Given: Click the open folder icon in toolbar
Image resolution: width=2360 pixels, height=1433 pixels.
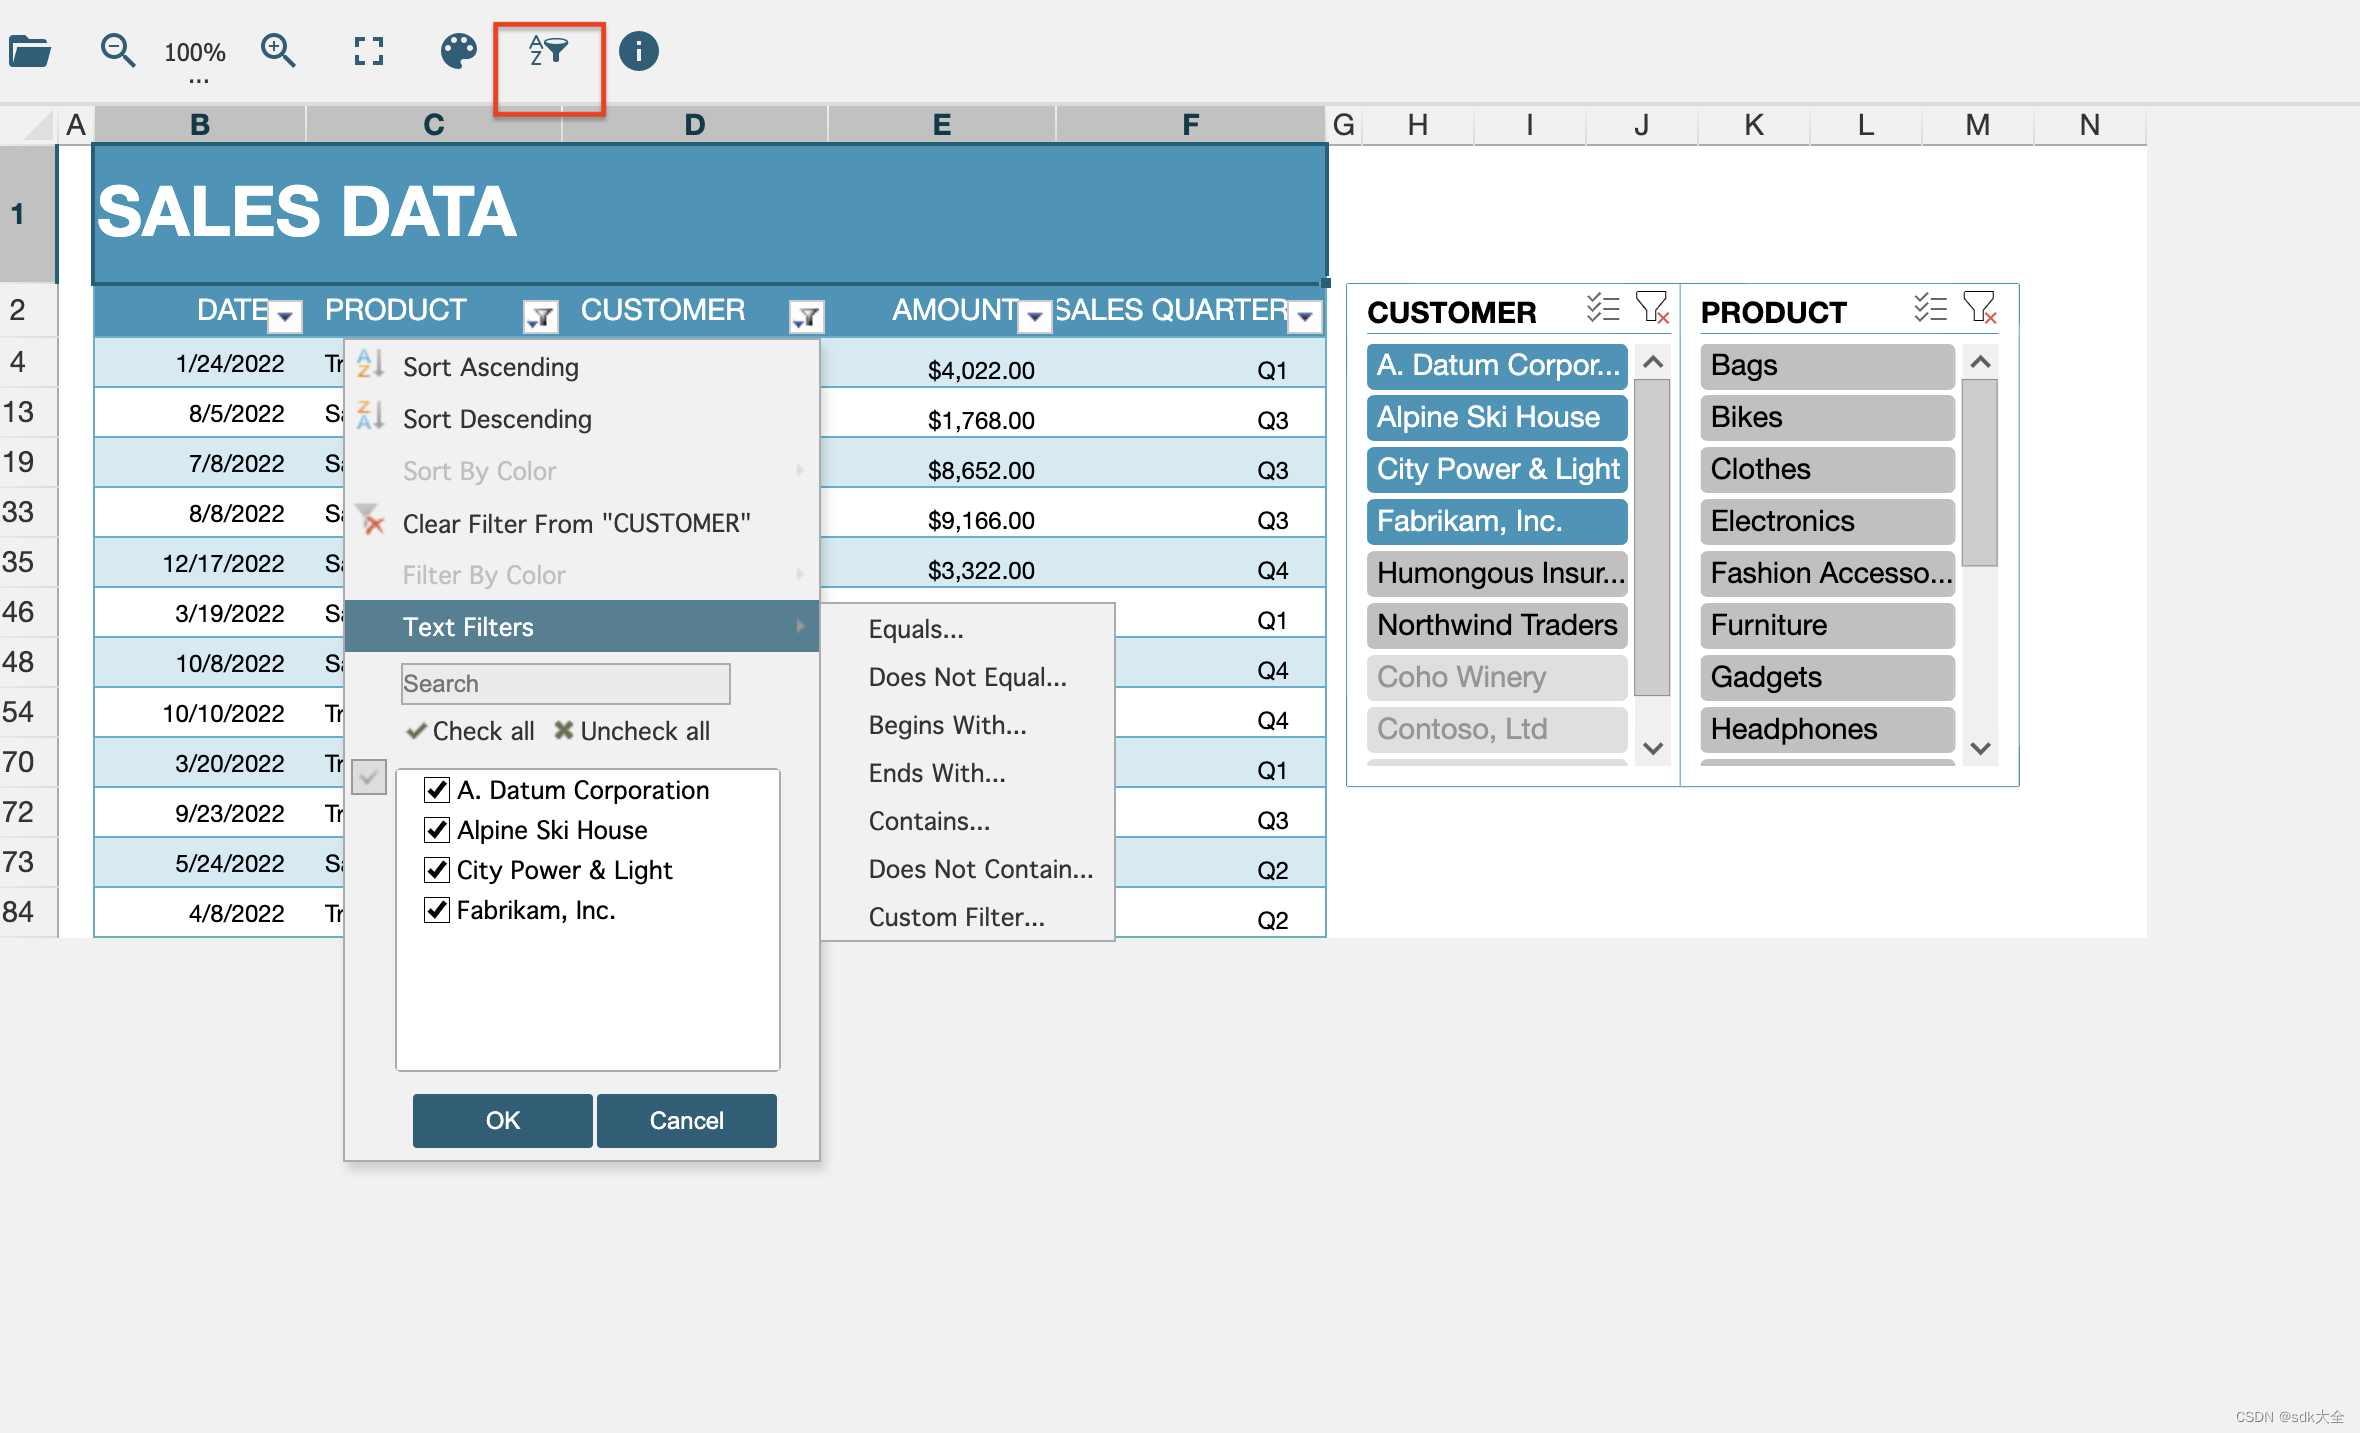Looking at the screenshot, I should 30,51.
